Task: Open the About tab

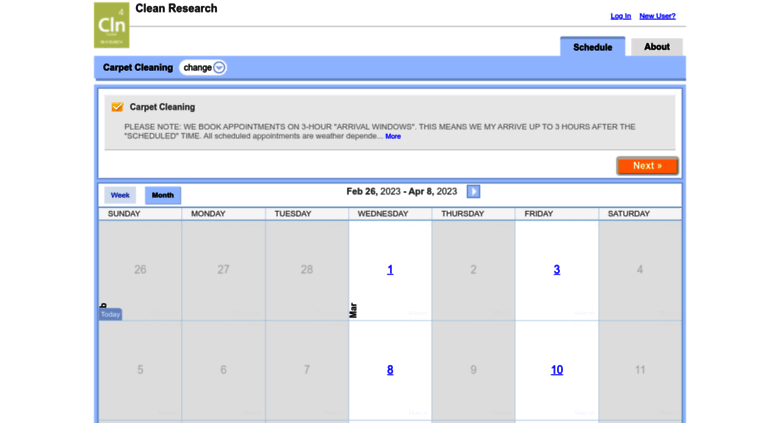Action: pos(657,47)
